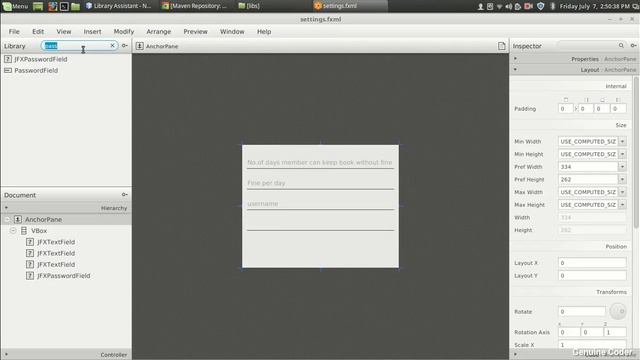Expand the Controller section
640x360 pixels.
[65, 354]
